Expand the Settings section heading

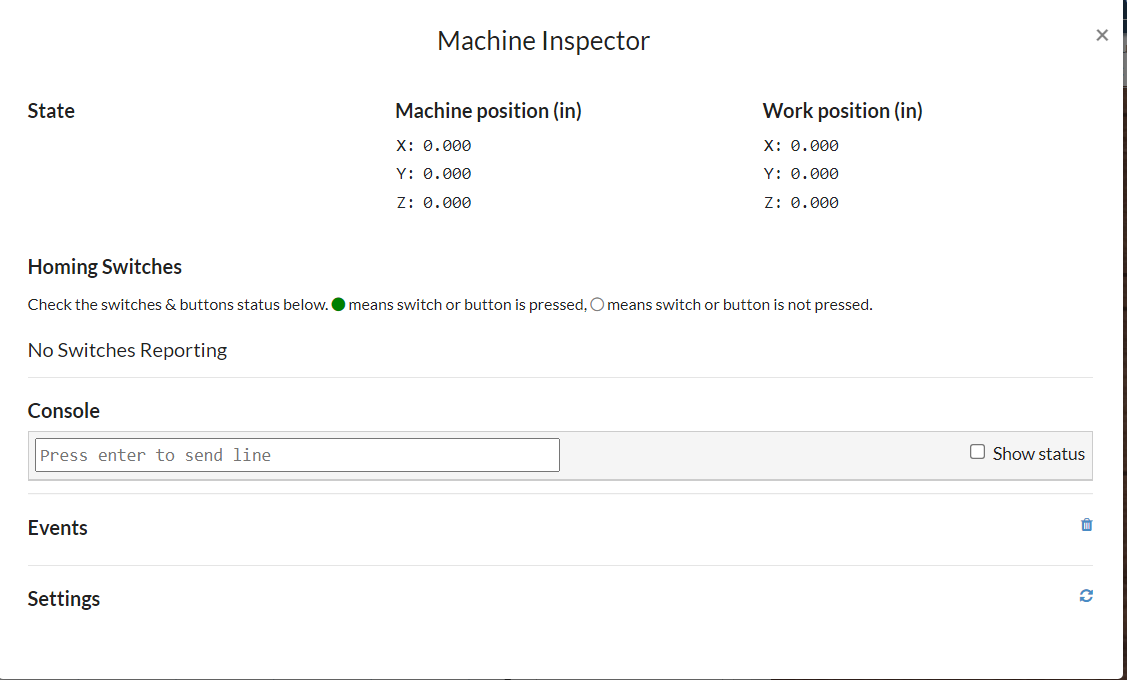click(64, 599)
